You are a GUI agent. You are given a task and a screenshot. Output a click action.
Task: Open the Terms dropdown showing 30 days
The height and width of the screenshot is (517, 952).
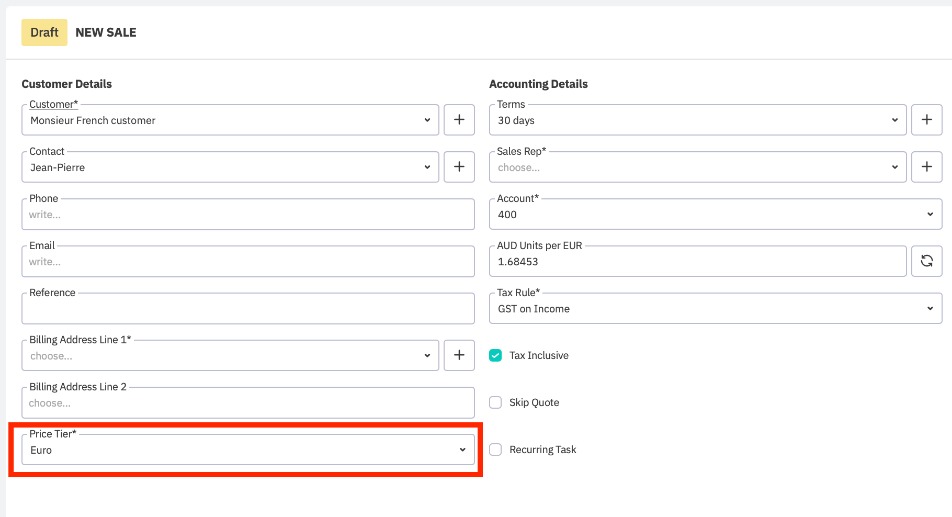[697, 120]
